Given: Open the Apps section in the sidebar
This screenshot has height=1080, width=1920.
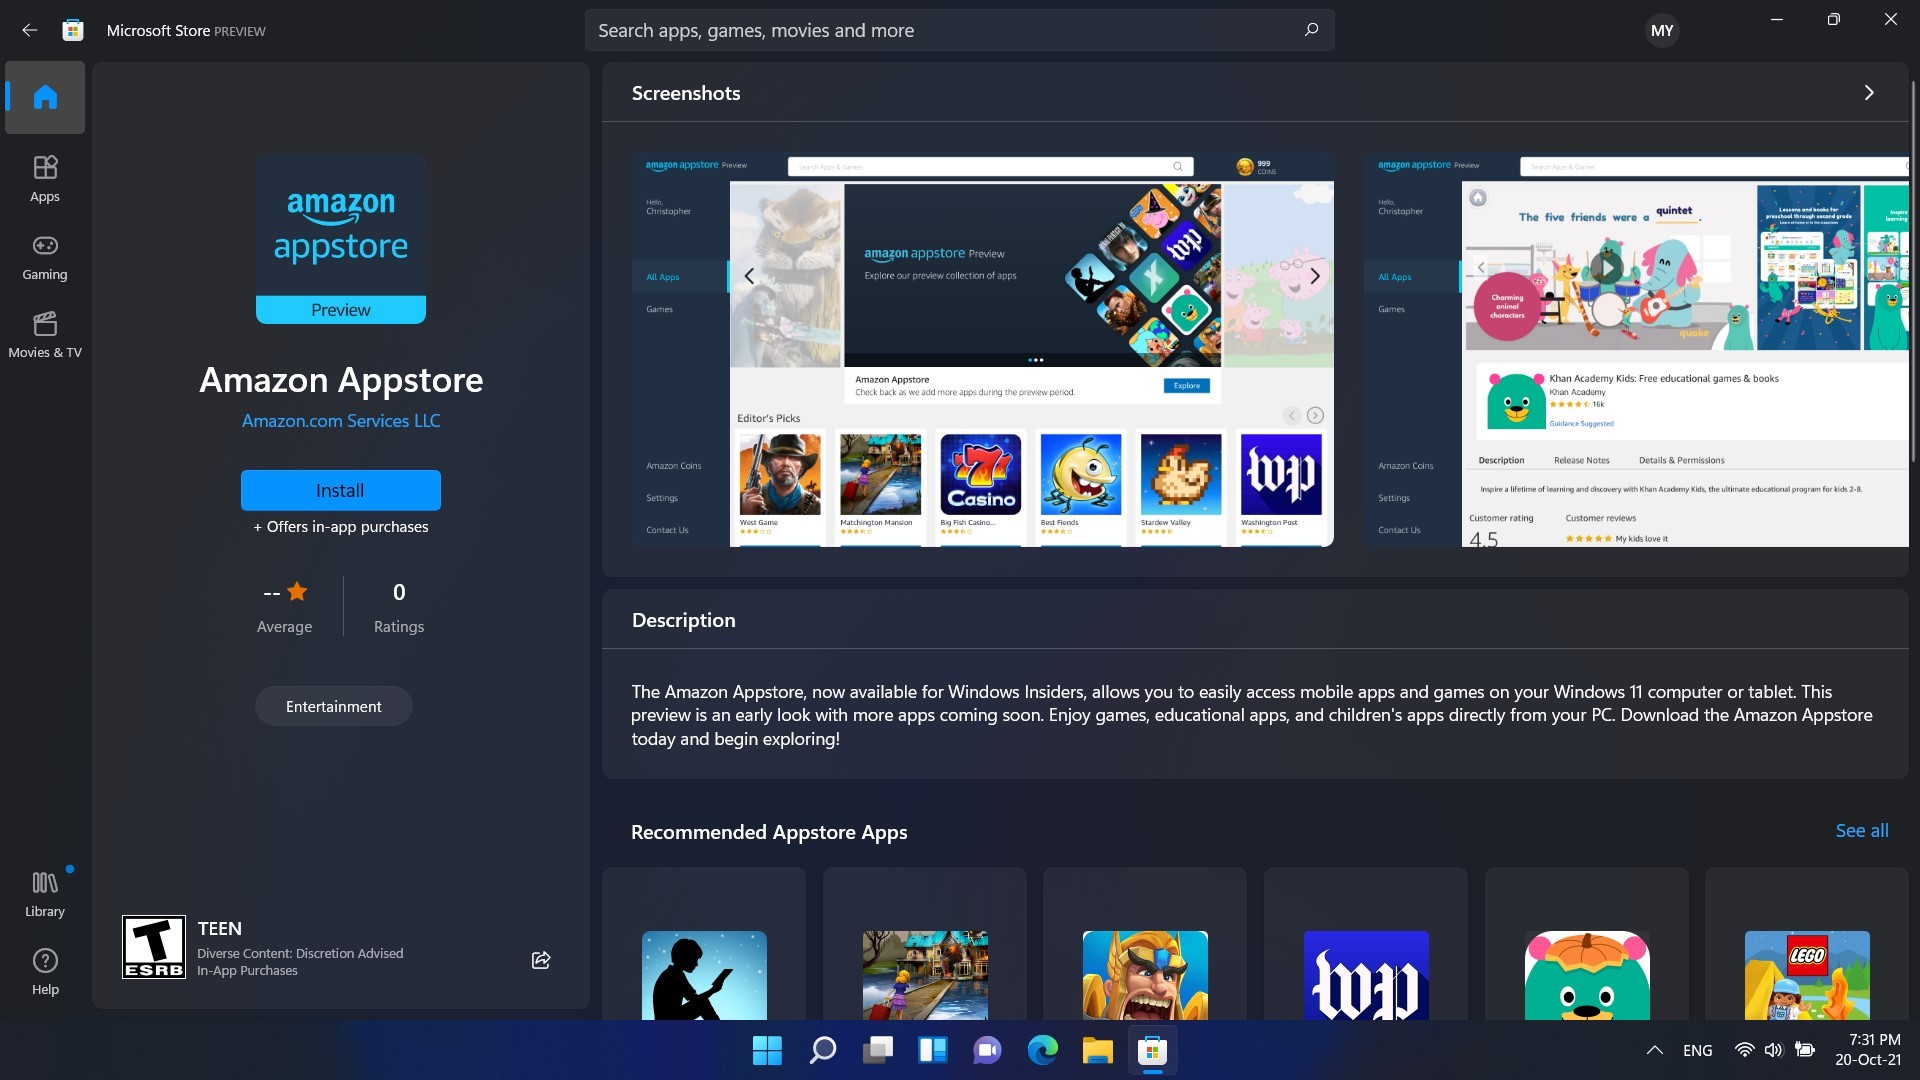Looking at the screenshot, I should [x=44, y=178].
